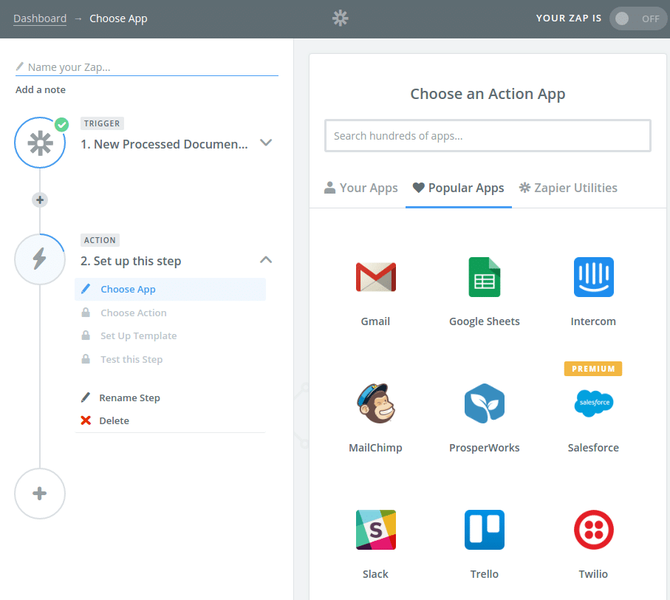Click the Trello label text
Viewport: 670px width, 600px height.
pos(484,574)
